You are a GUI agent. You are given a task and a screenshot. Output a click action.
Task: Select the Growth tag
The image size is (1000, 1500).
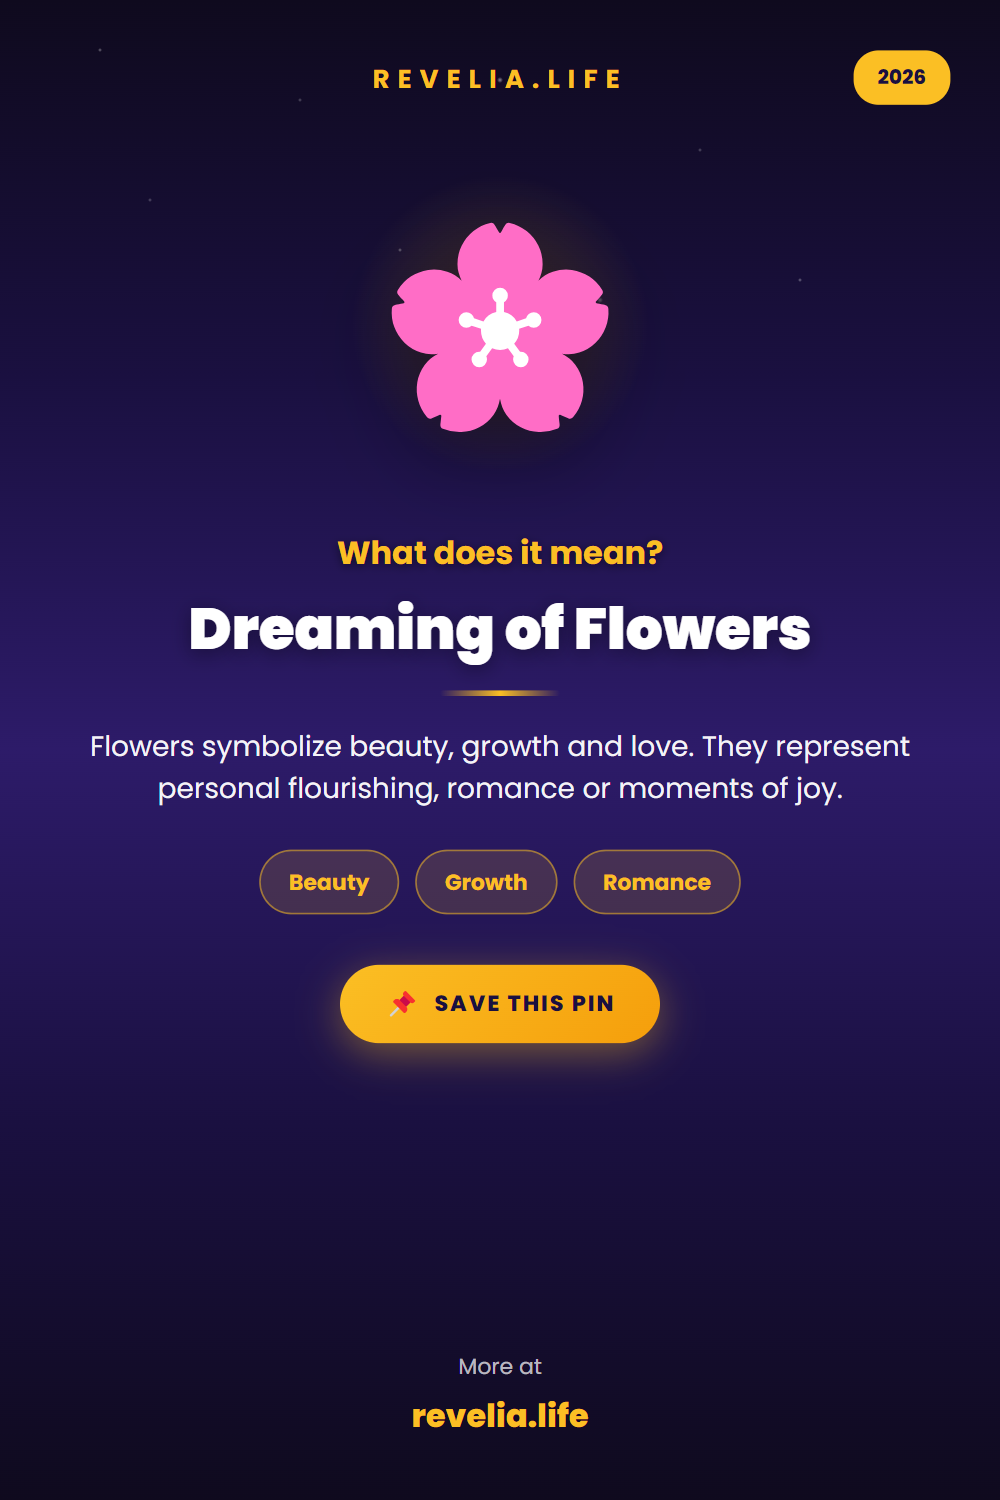click(x=486, y=882)
